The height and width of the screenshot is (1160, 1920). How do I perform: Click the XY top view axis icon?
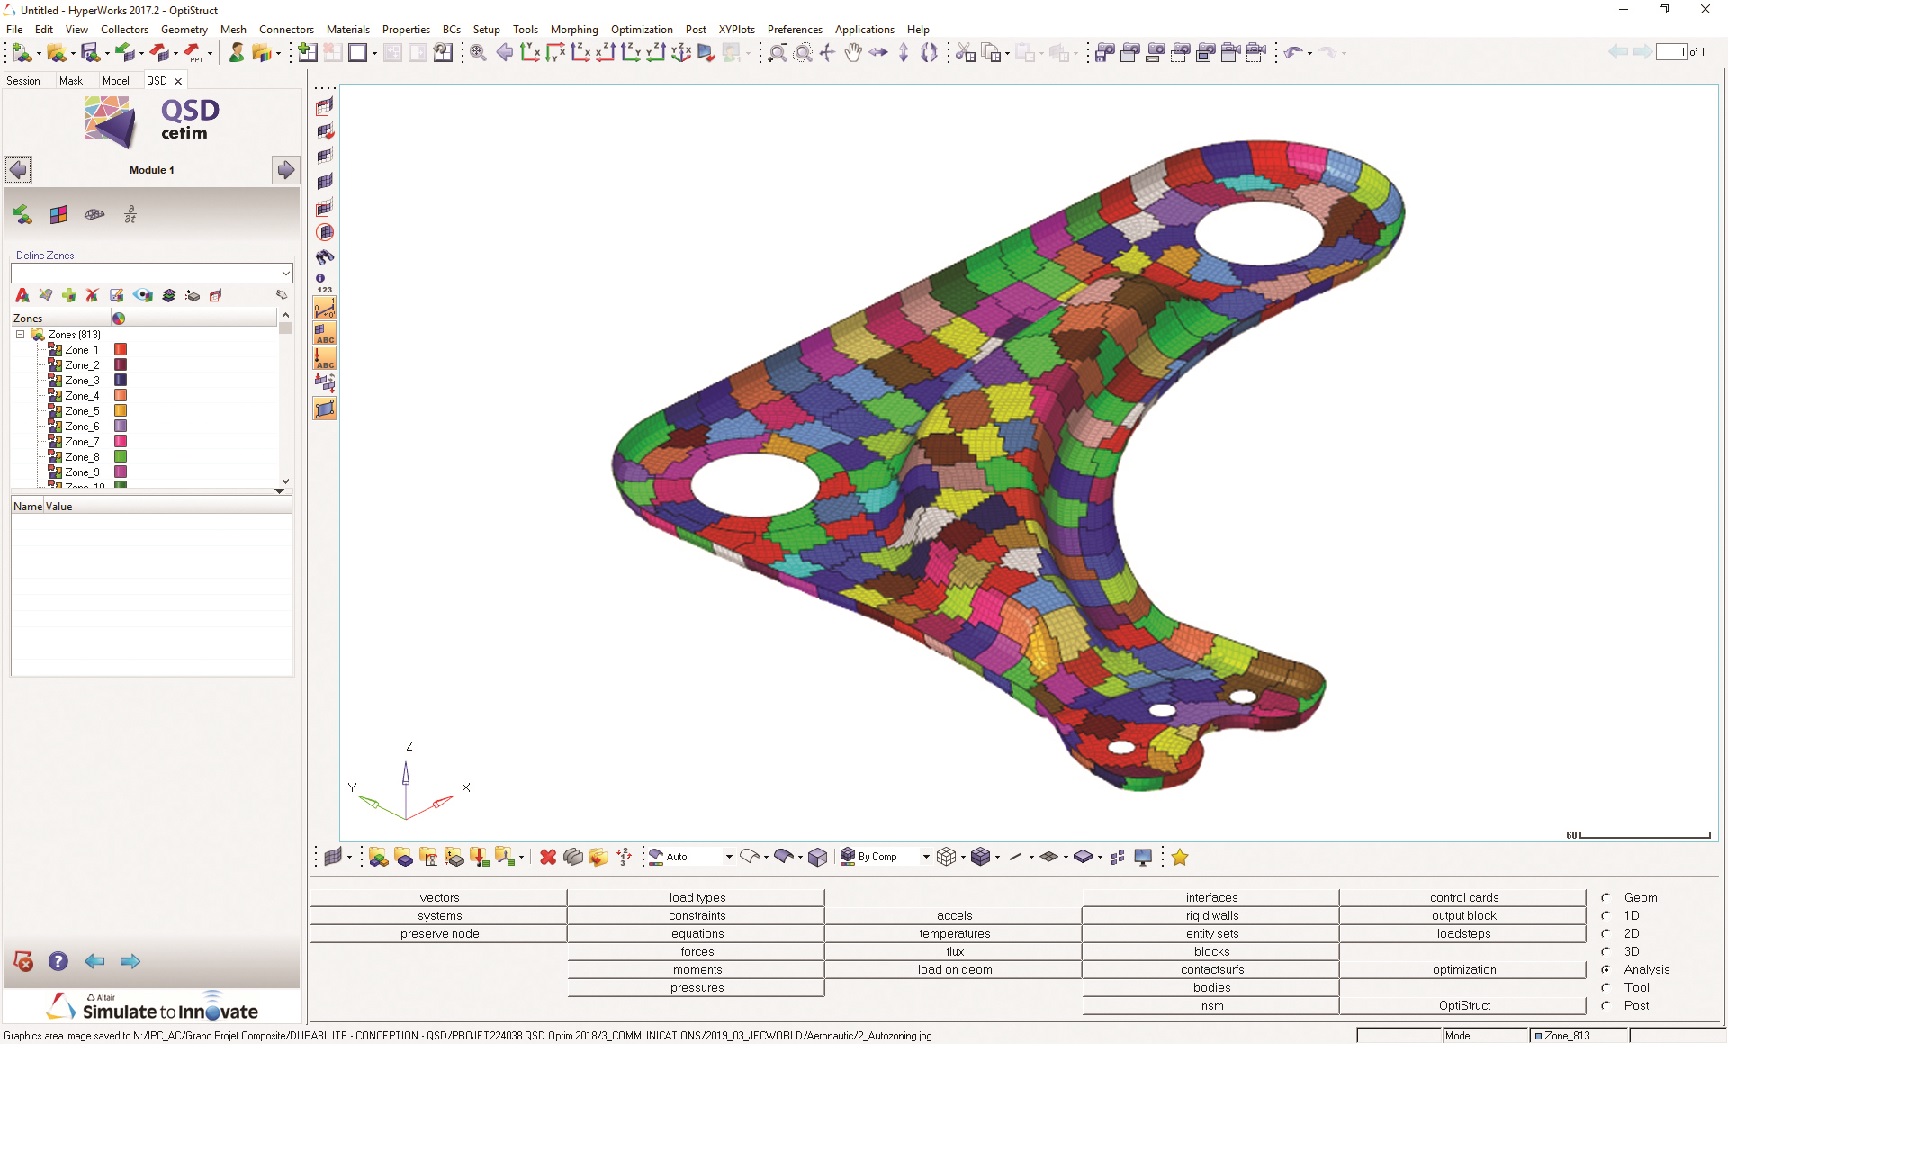point(530,53)
